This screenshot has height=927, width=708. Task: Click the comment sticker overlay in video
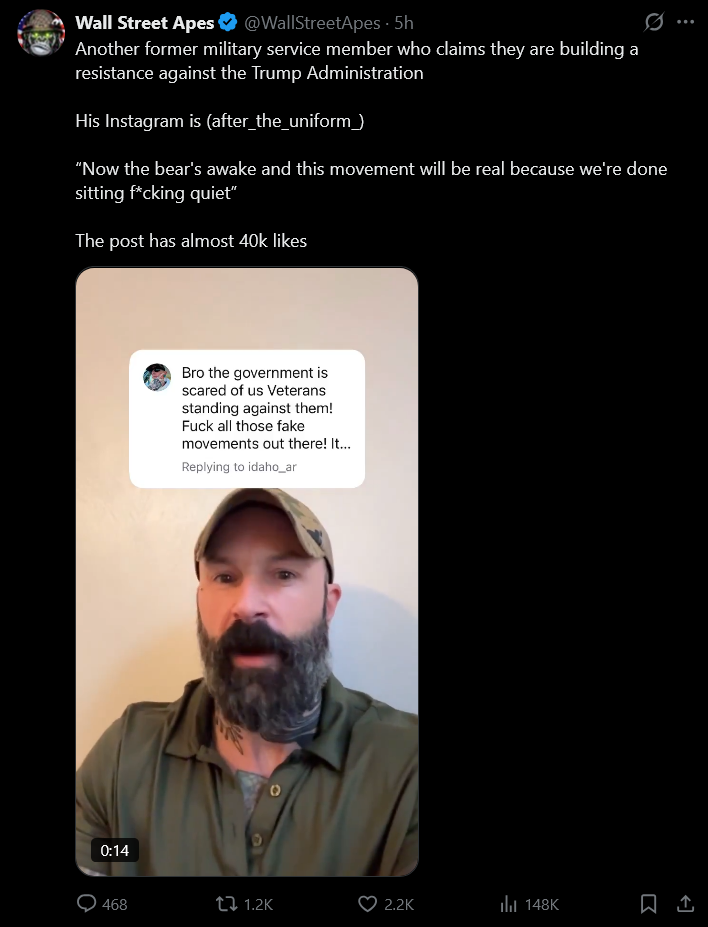(x=247, y=419)
